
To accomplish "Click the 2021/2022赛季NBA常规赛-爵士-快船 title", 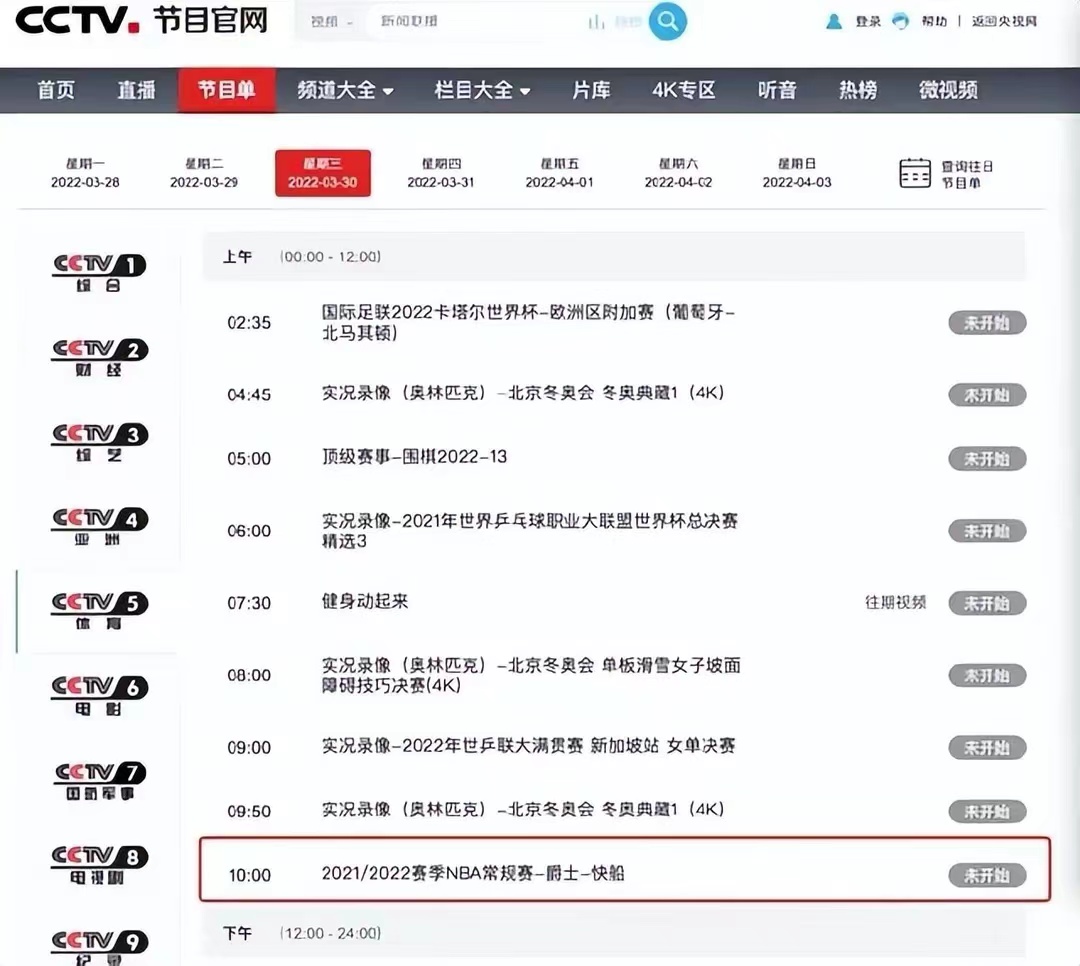I will click(473, 874).
